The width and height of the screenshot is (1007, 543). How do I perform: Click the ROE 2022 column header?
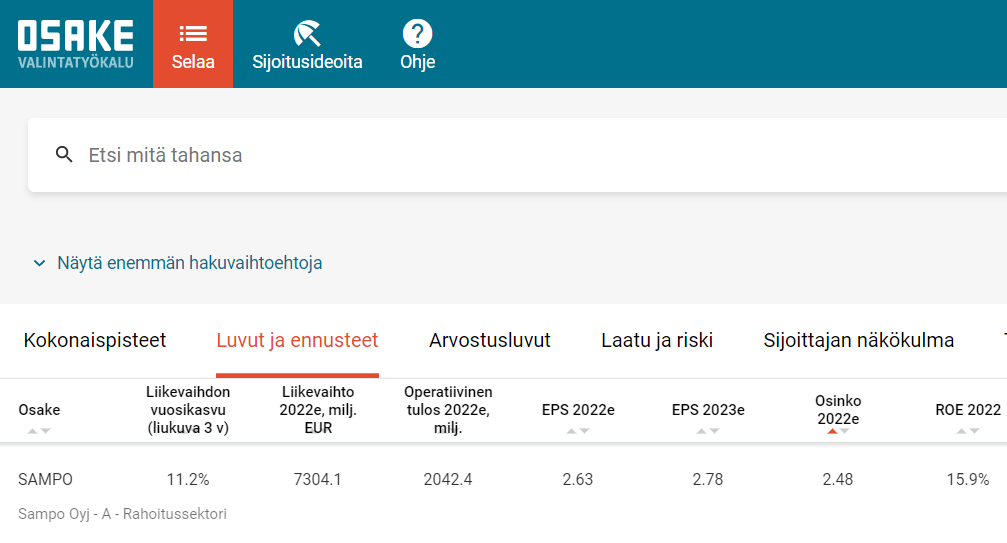(968, 409)
